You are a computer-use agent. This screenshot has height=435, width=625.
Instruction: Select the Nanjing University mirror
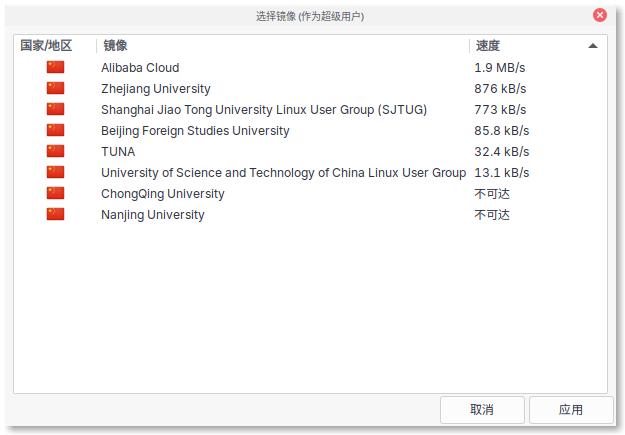click(x=153, y=215)
